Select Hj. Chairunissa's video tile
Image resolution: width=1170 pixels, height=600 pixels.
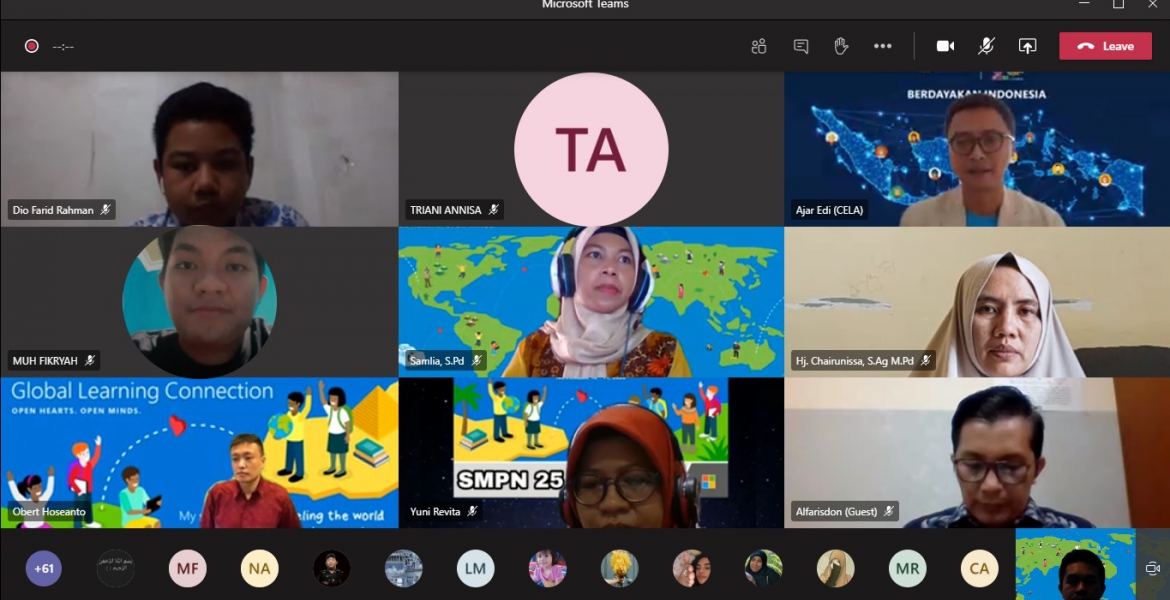pyautogui.click(x=977, y=302)
